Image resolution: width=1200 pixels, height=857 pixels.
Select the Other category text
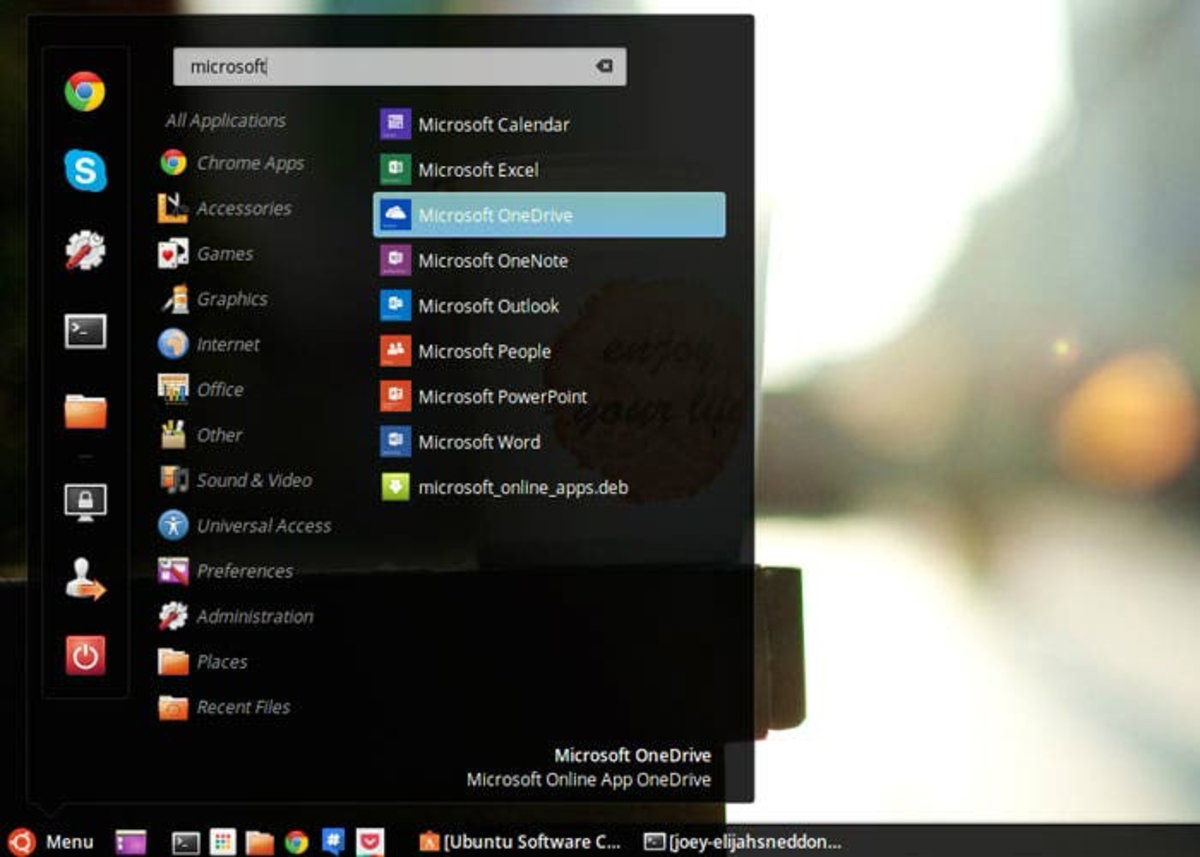(x=219, y=435)
